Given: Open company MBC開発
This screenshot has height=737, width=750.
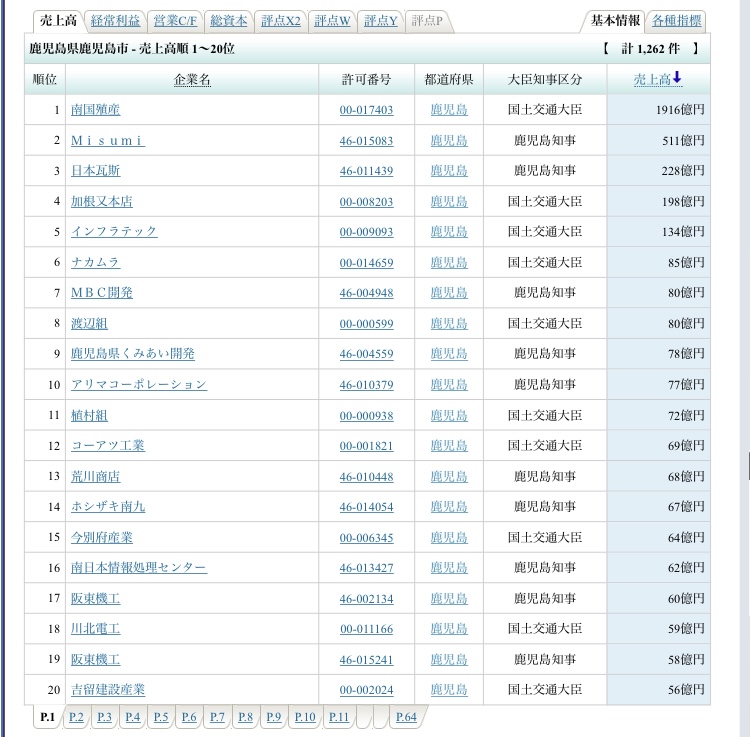Looking at the screenshot, I should click(x=102, y=293).
